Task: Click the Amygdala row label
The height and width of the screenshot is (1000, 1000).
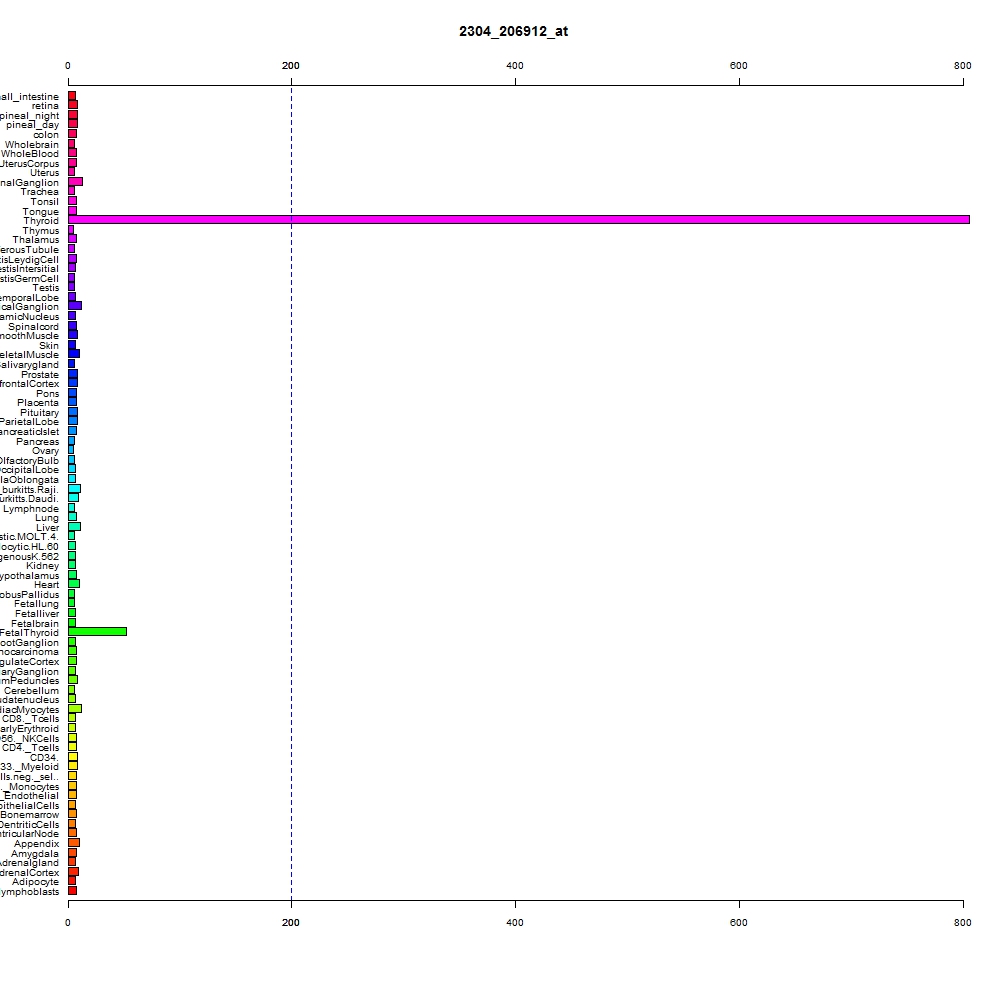Action: pyautogui.click(x=35, y=853)
